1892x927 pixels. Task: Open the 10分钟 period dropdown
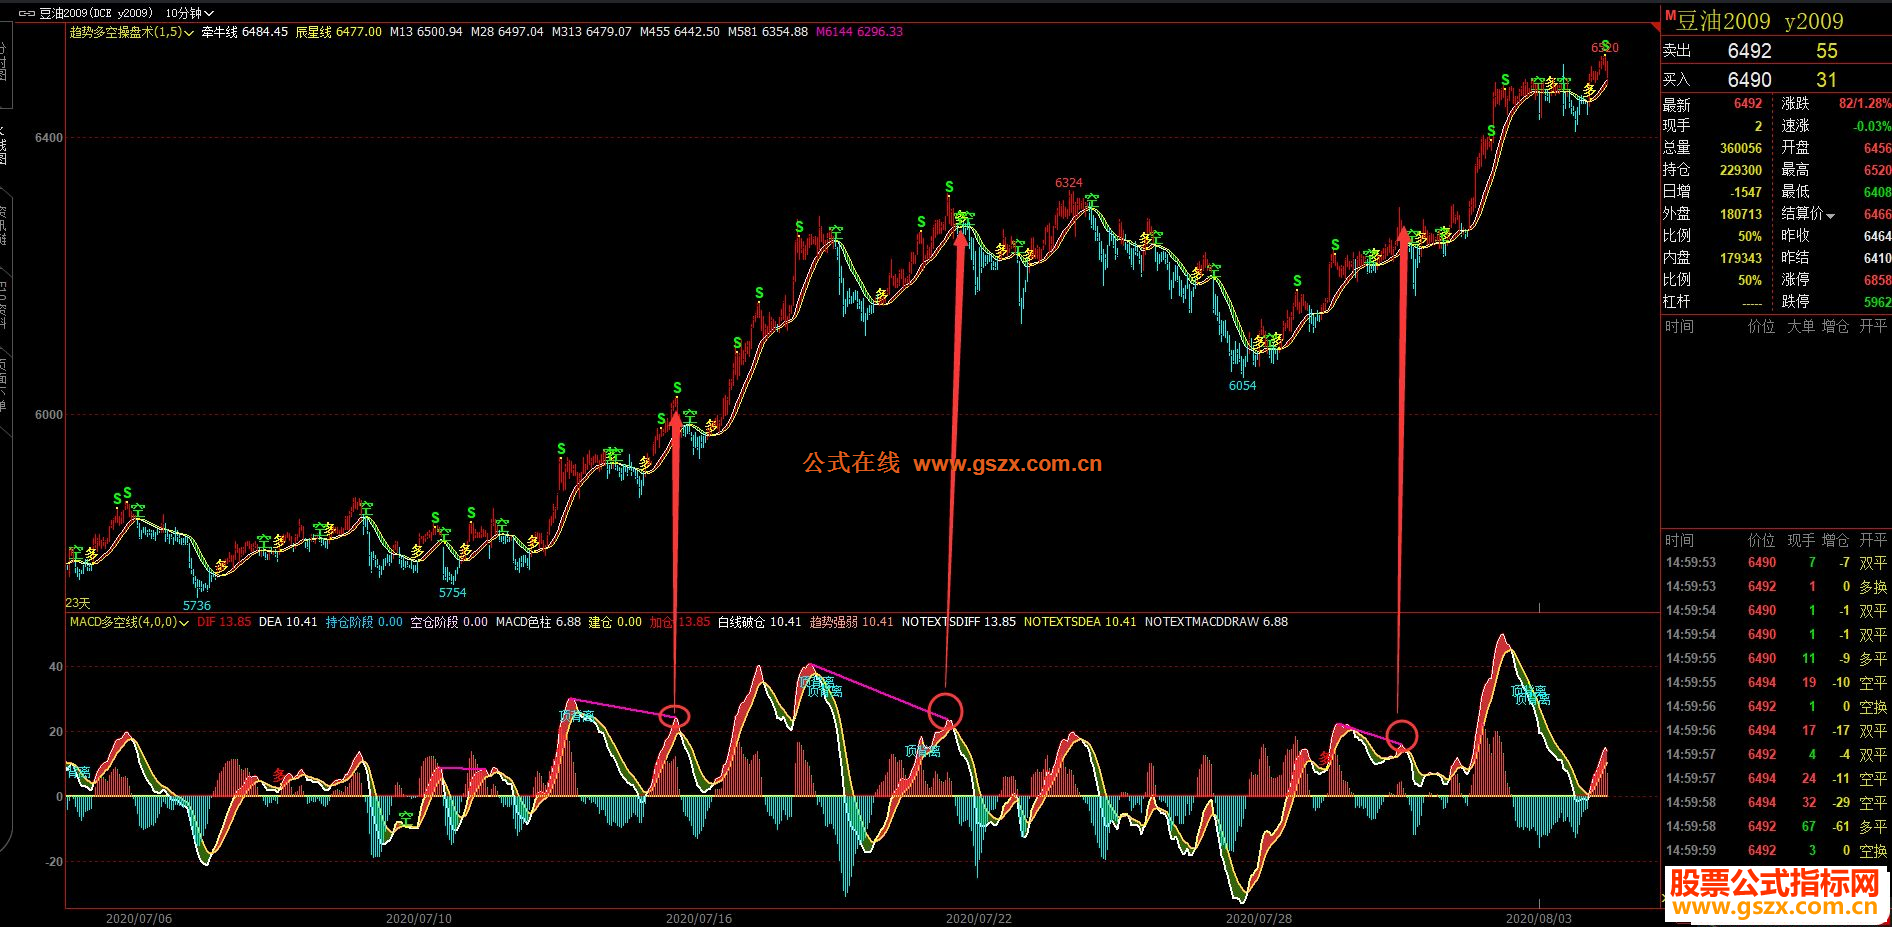click(x=190, y=13)
